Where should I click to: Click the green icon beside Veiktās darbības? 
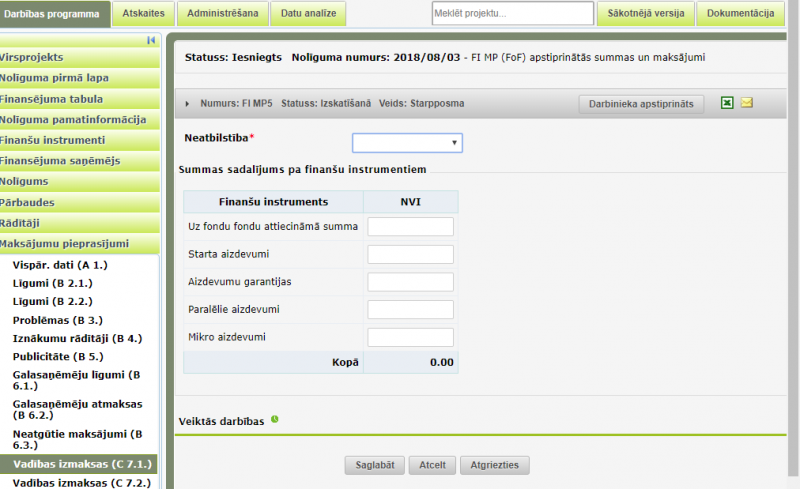click(x=274, y=420)
